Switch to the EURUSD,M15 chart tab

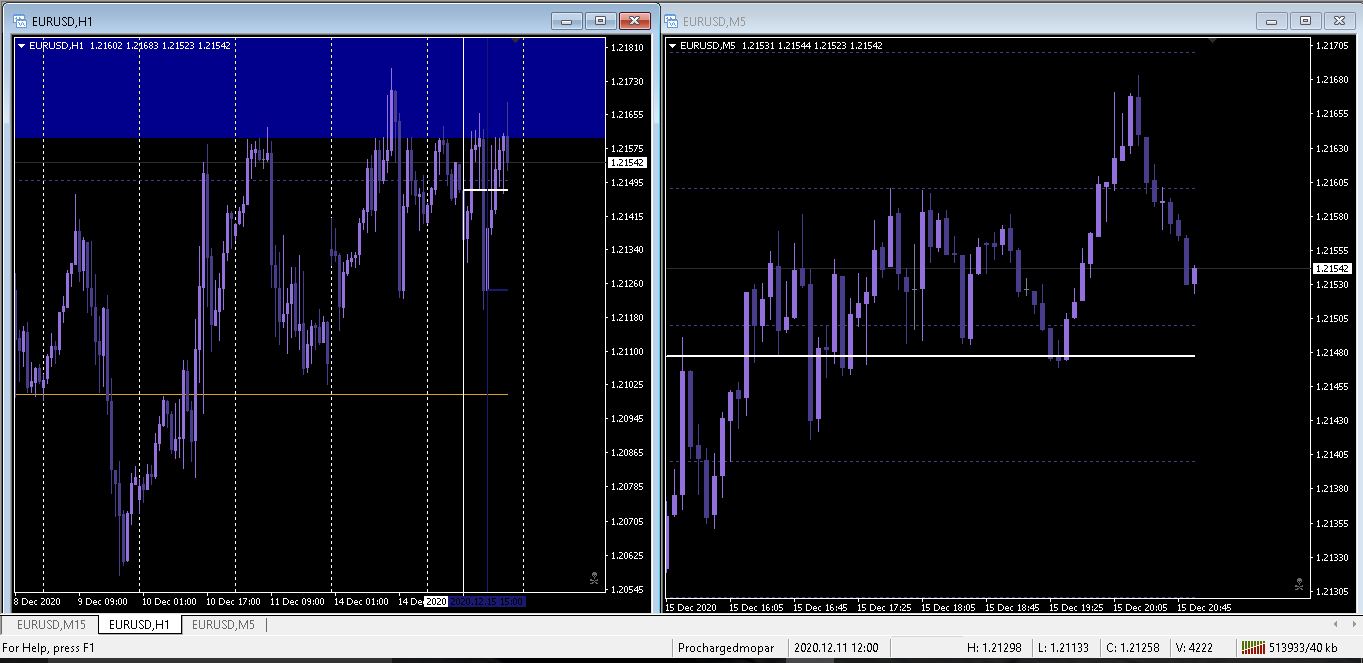tap(50, 625)
